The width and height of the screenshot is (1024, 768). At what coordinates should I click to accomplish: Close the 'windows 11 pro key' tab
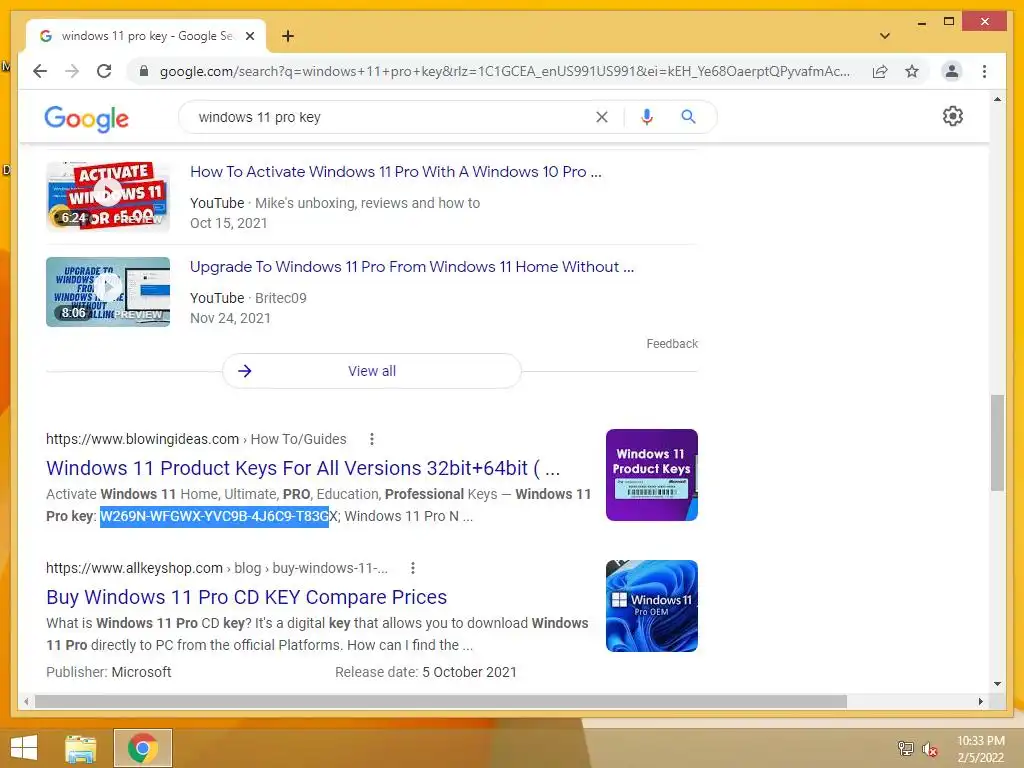click(249, 36)
